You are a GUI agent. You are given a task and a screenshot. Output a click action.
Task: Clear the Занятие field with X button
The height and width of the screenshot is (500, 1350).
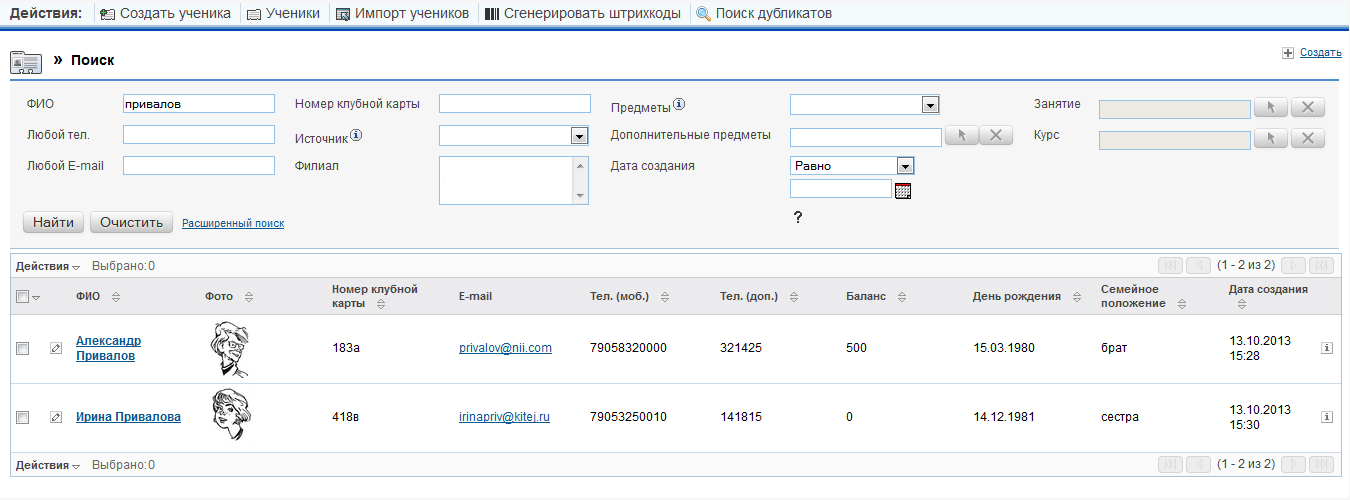1308,108
